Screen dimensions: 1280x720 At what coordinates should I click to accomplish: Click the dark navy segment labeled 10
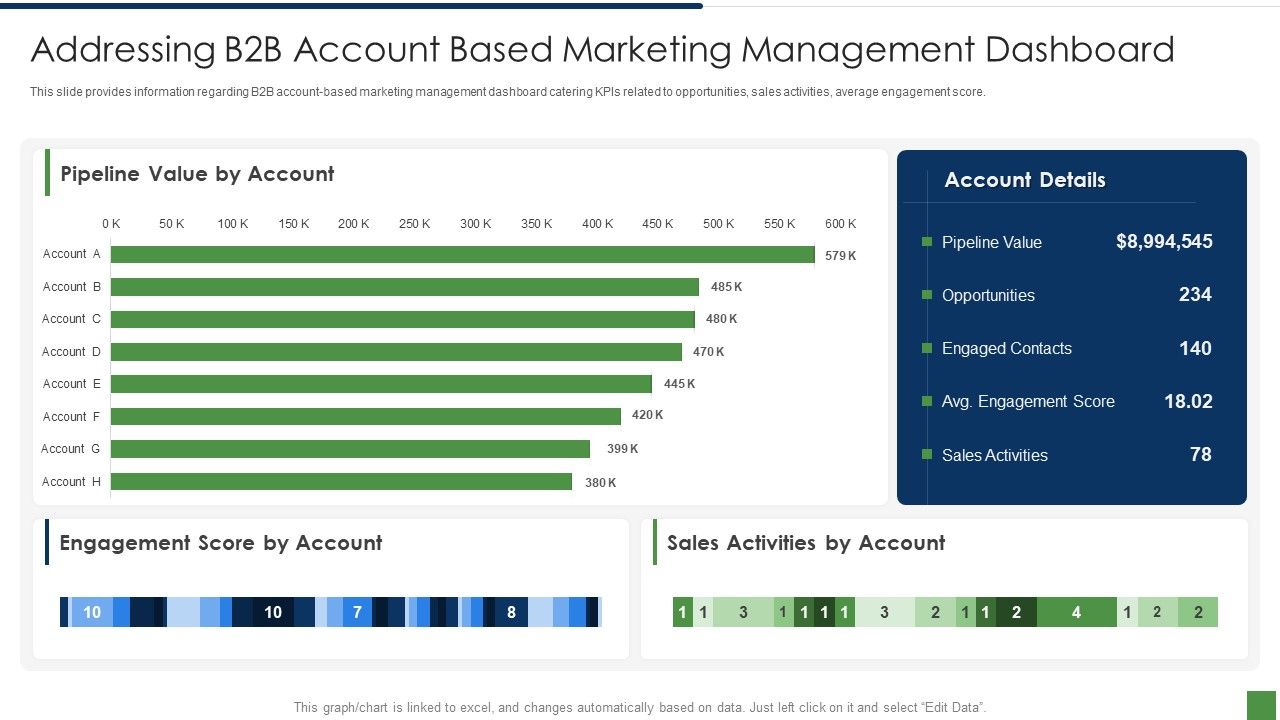[273, 612]
